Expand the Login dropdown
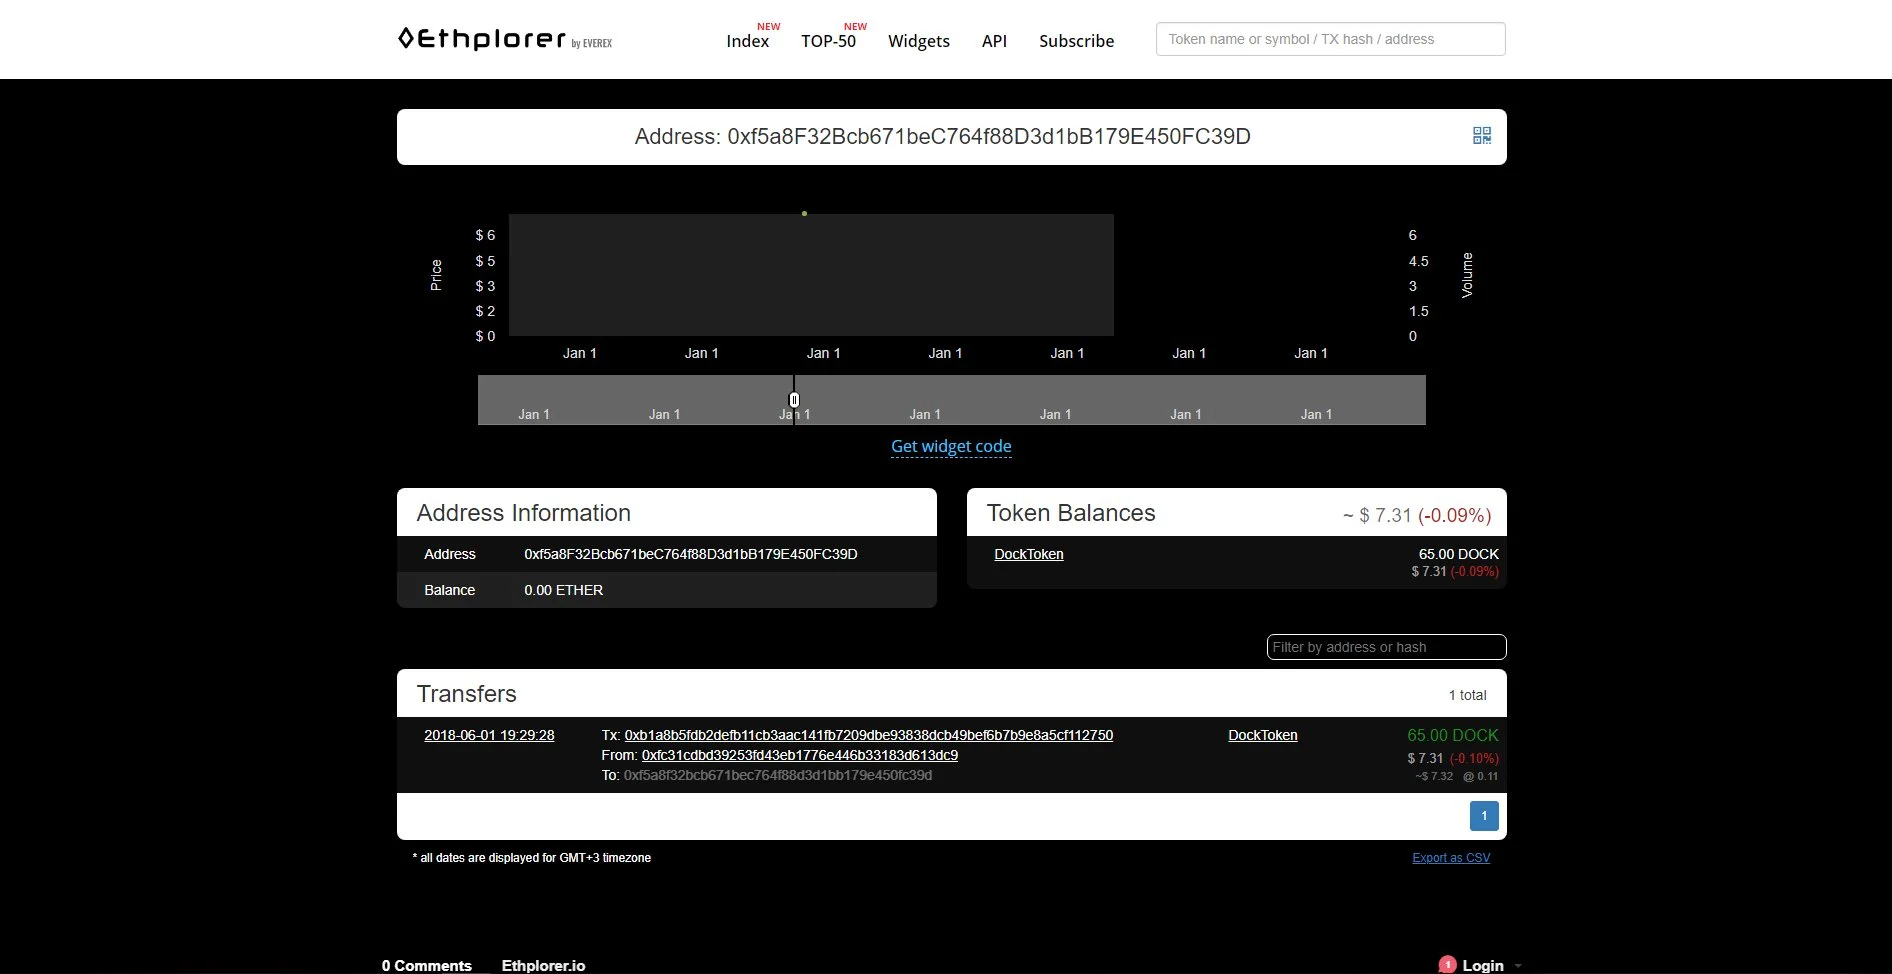This screenshot has height=974, width=1892. point(1492,965)
